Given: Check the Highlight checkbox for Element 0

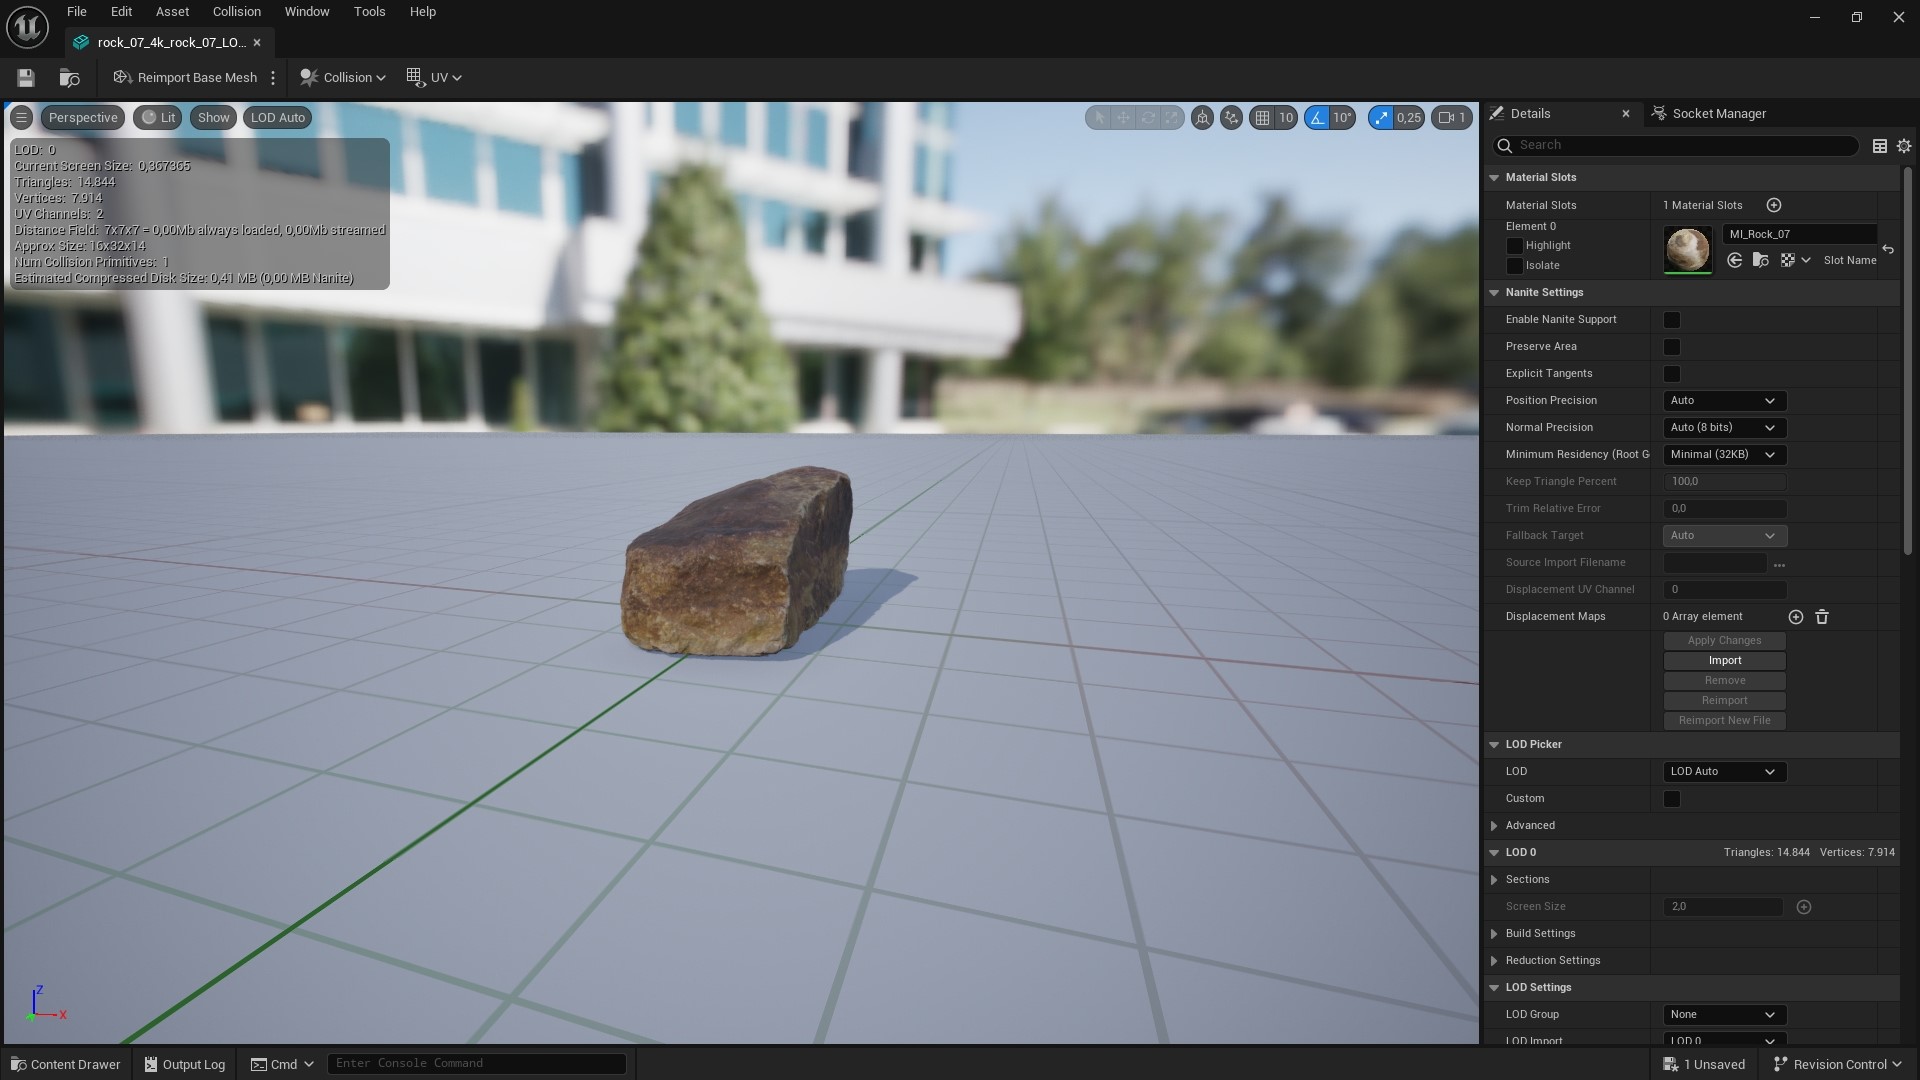Looking at the screenshot, I should (1515, 246).
